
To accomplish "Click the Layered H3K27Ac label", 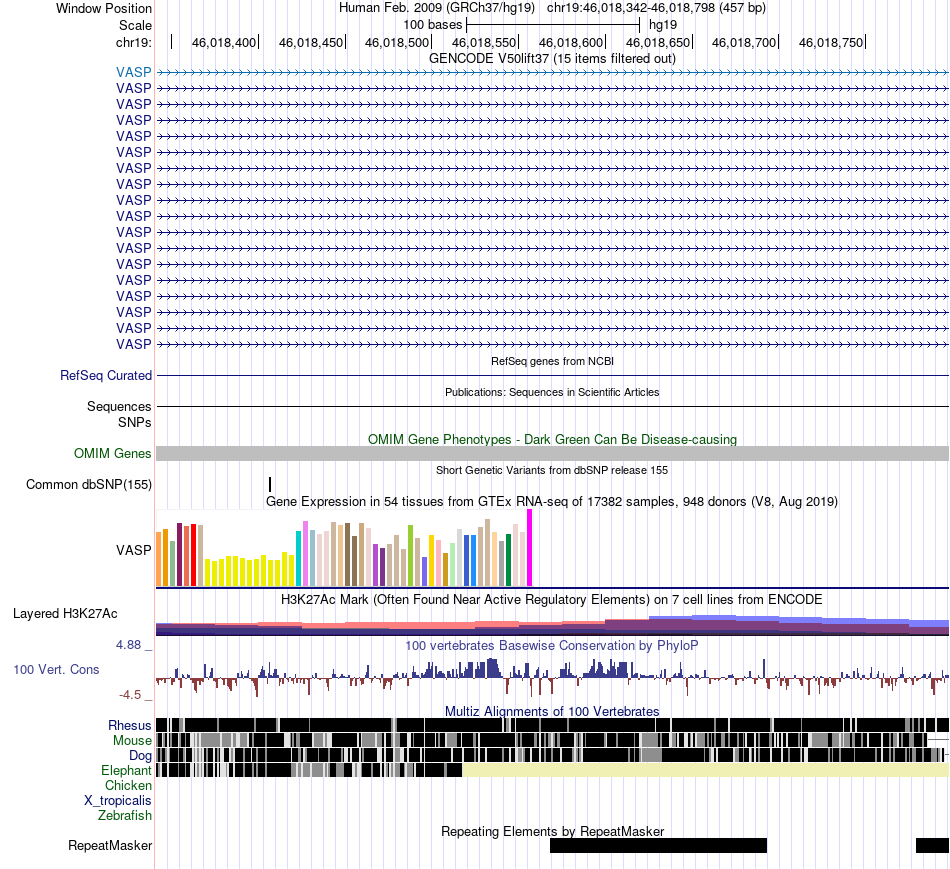I will (65, 613).
